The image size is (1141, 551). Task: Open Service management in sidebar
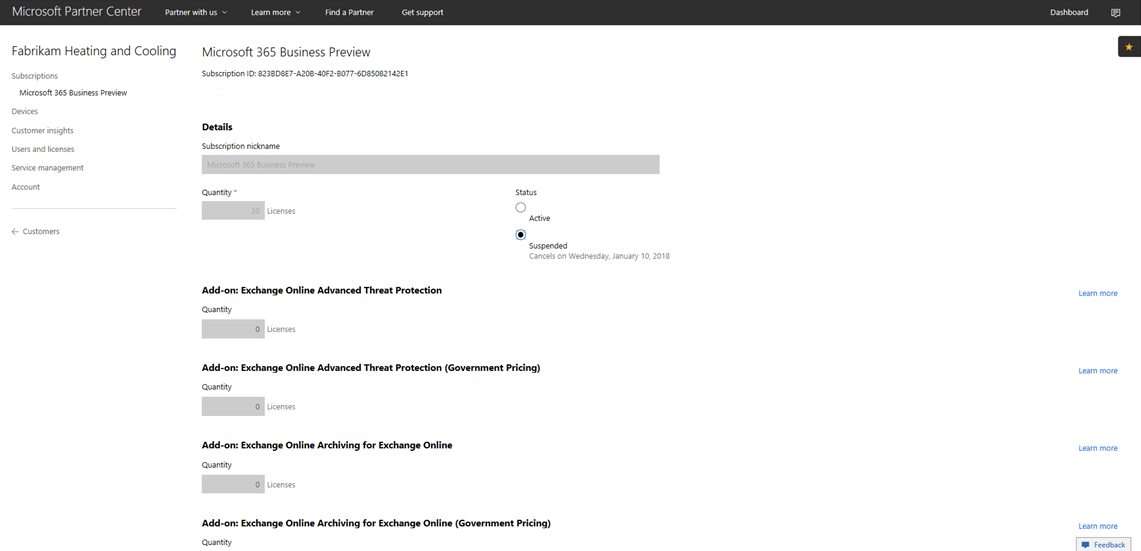click(x=47, y=168)
